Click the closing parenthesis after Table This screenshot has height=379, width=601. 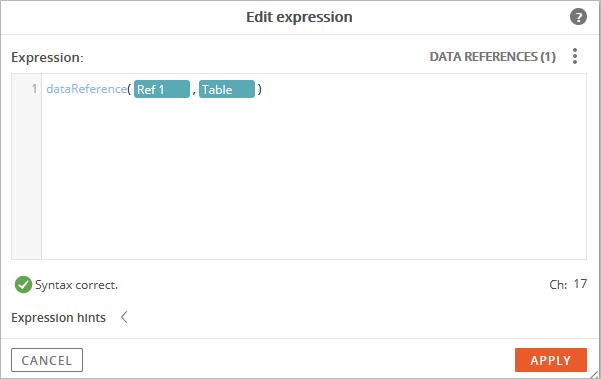click(259, 89)
